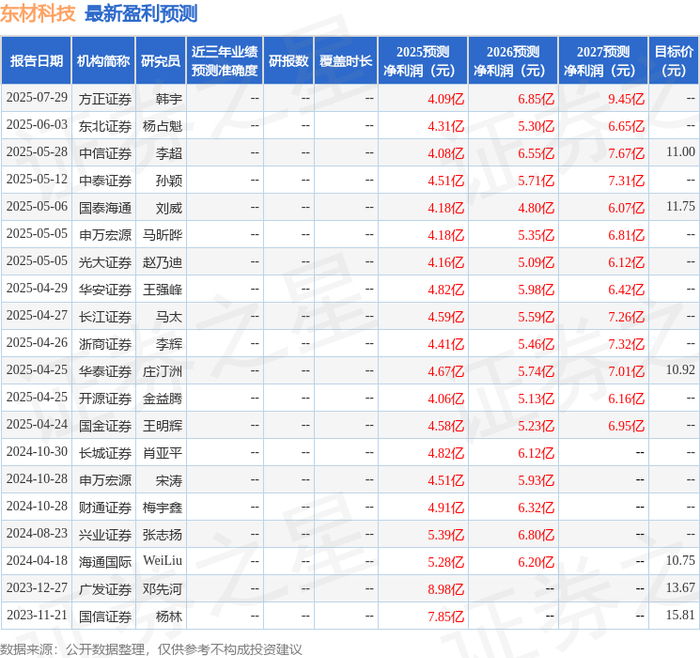Click 9.45亿 in 方正证券 row

[x=626, y=99]
